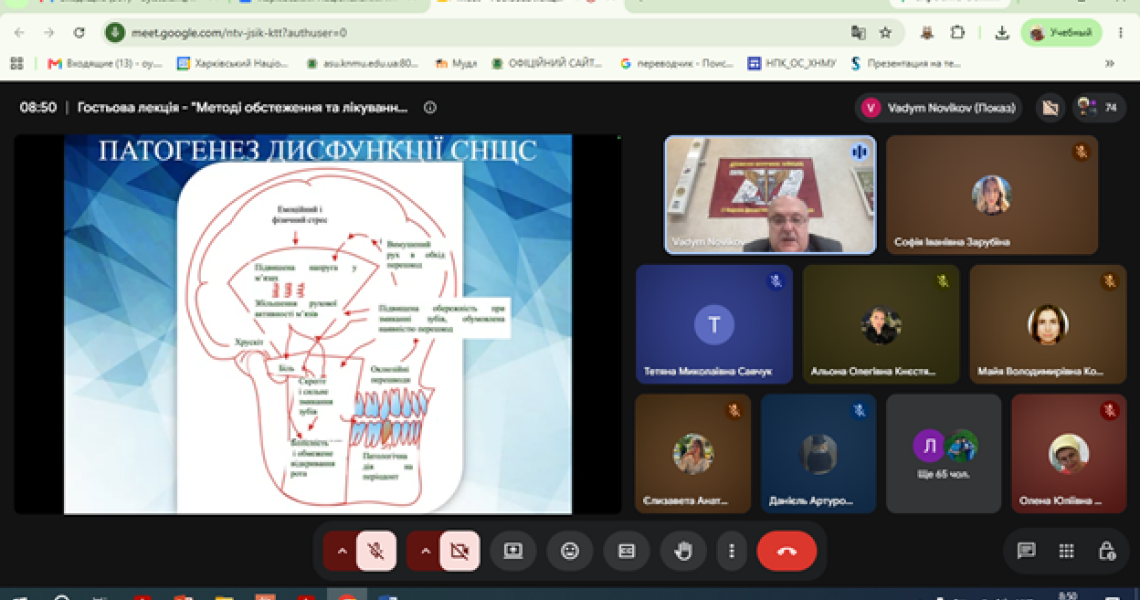
Task: Bookmark this page with the star icon
Action: click(885, 33)
